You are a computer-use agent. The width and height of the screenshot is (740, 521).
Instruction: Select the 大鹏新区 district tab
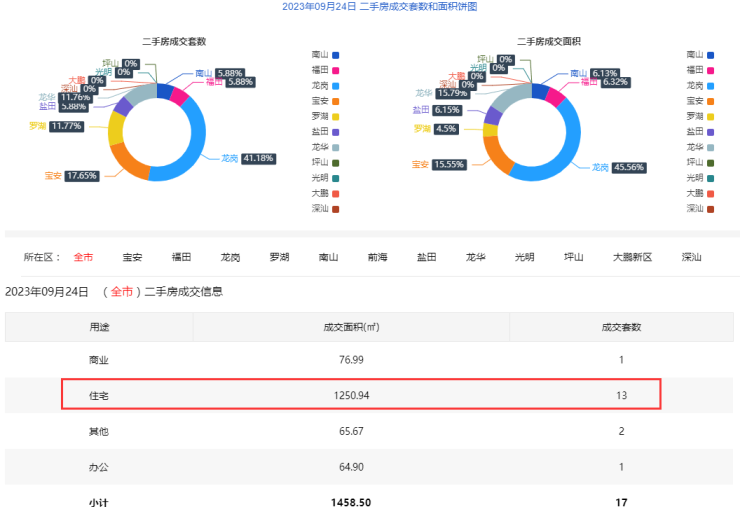(x=632, y=257)
